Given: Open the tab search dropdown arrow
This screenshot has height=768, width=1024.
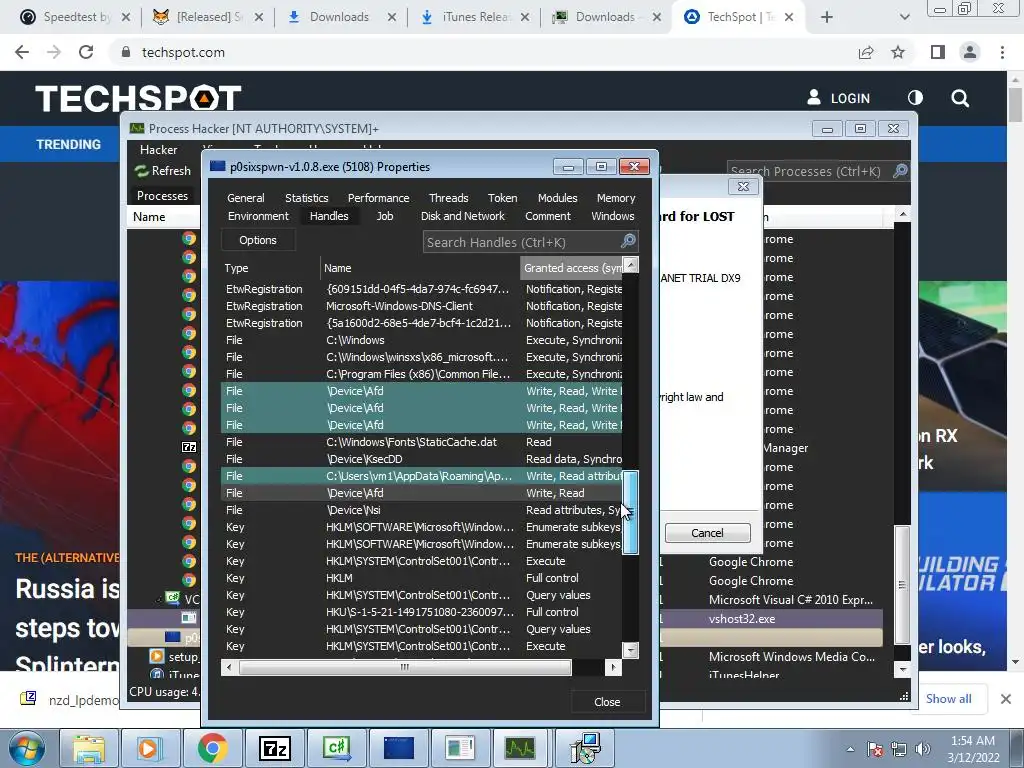Looking at the screenshot, I should (904, 17).
